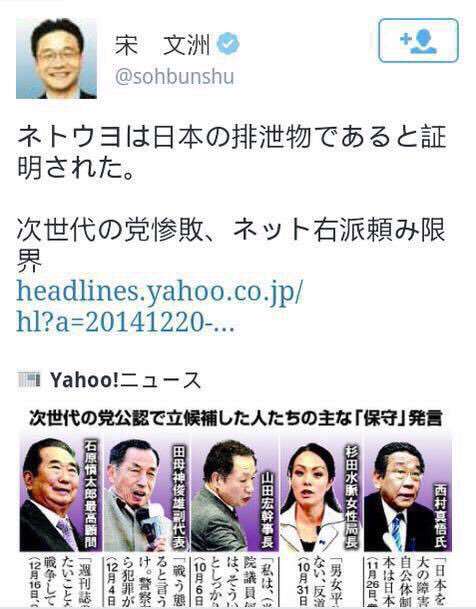The image size is (476, 609).
Task: Tap the 山田宏 portrait
Action: tap(224, 494)
